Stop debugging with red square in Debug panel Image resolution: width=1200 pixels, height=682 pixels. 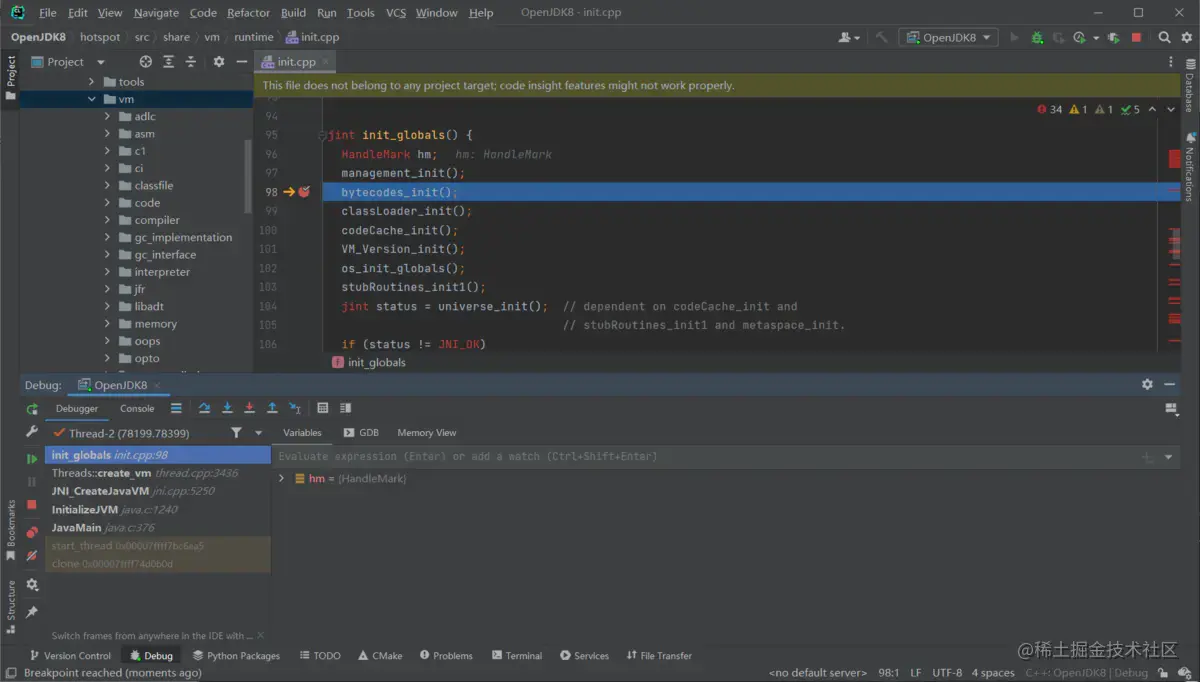(x=32, y=506)
